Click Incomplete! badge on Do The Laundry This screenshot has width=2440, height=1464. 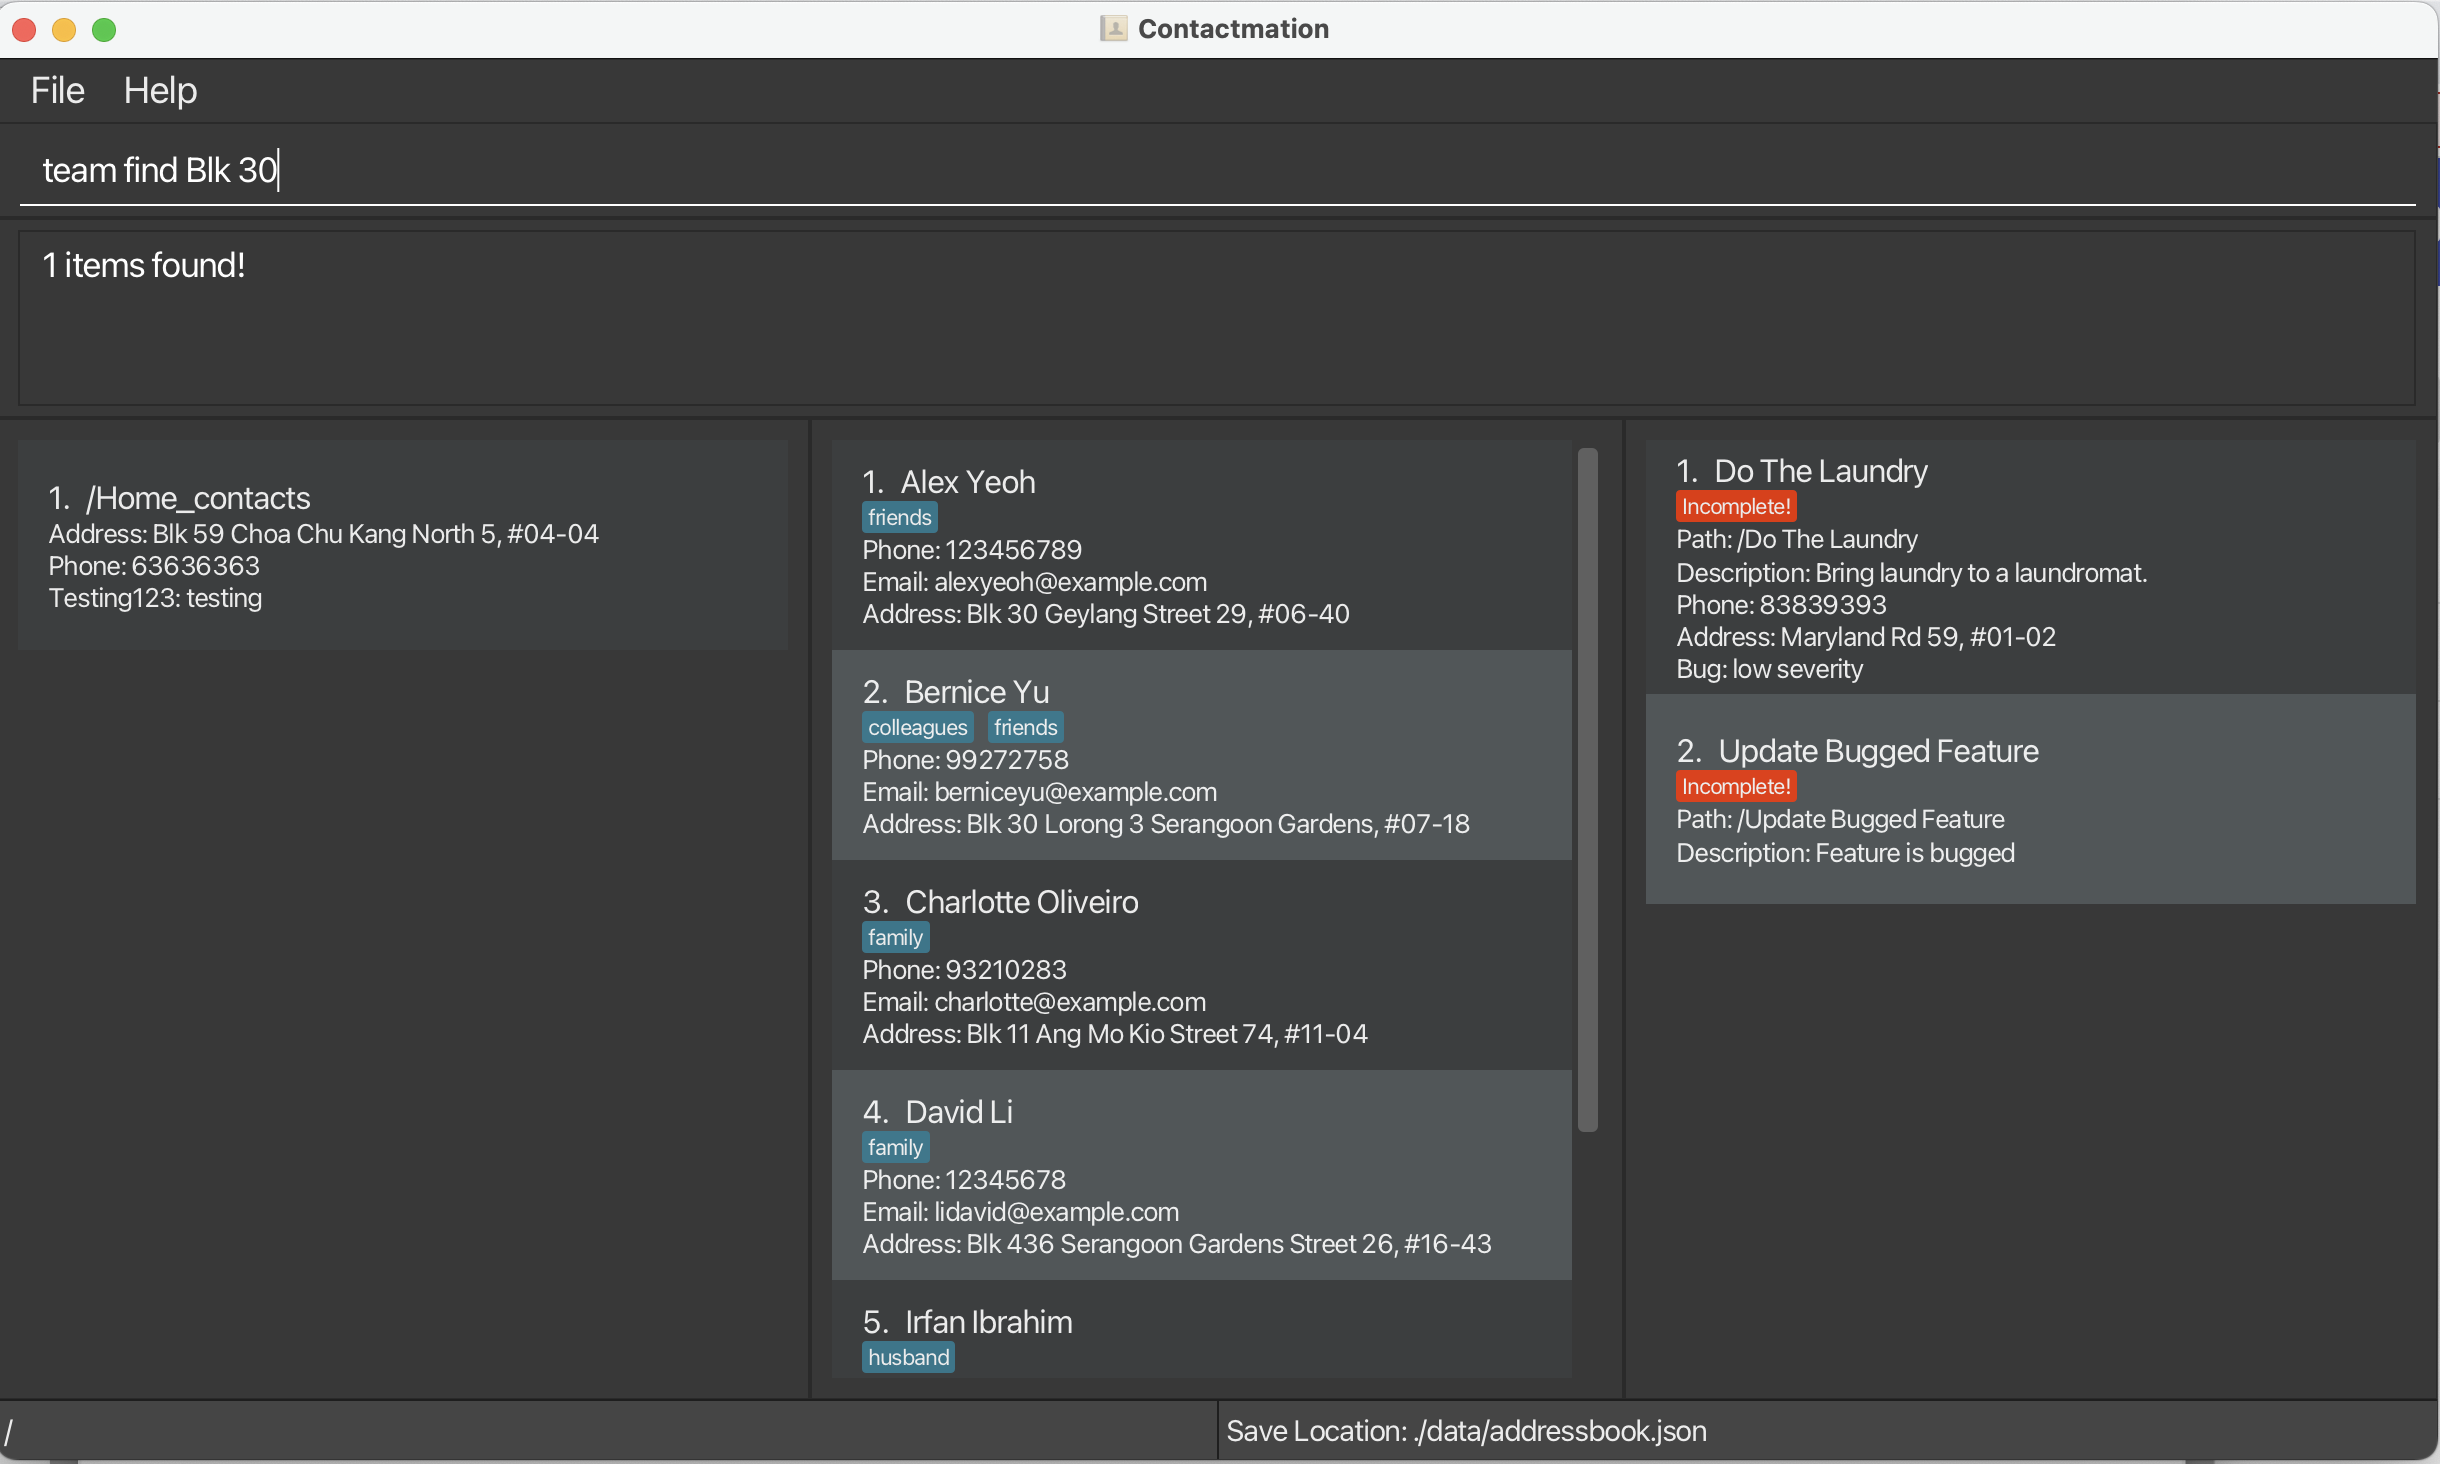(1736, 507)
